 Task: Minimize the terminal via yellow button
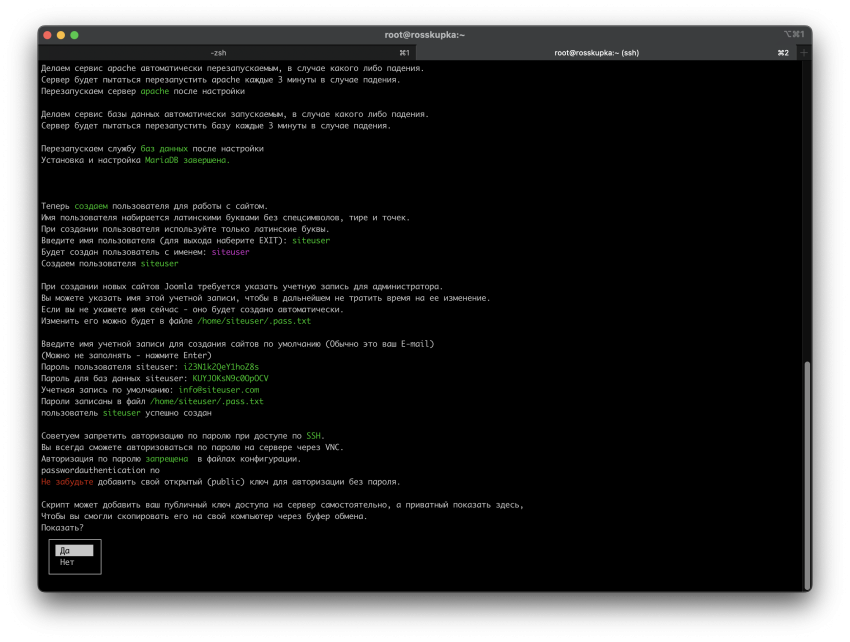(x=61, y=35)
